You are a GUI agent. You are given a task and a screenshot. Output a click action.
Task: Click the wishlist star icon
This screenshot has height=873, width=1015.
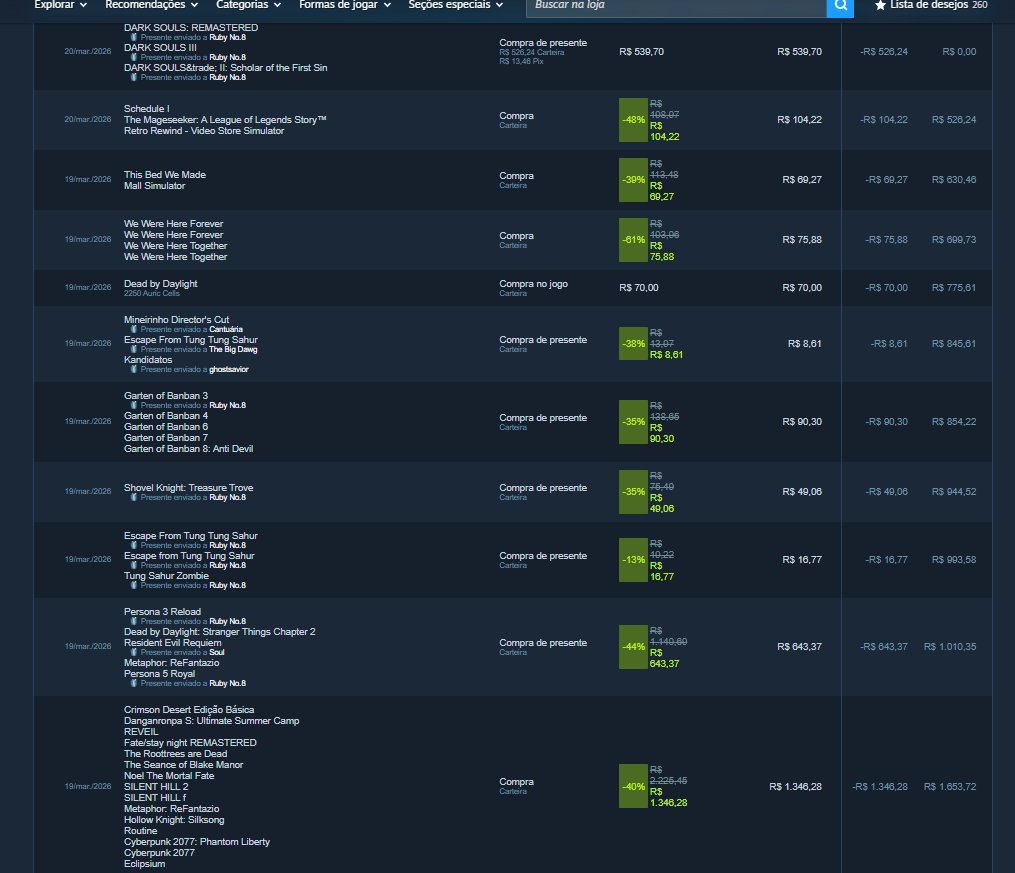point(880,5)
